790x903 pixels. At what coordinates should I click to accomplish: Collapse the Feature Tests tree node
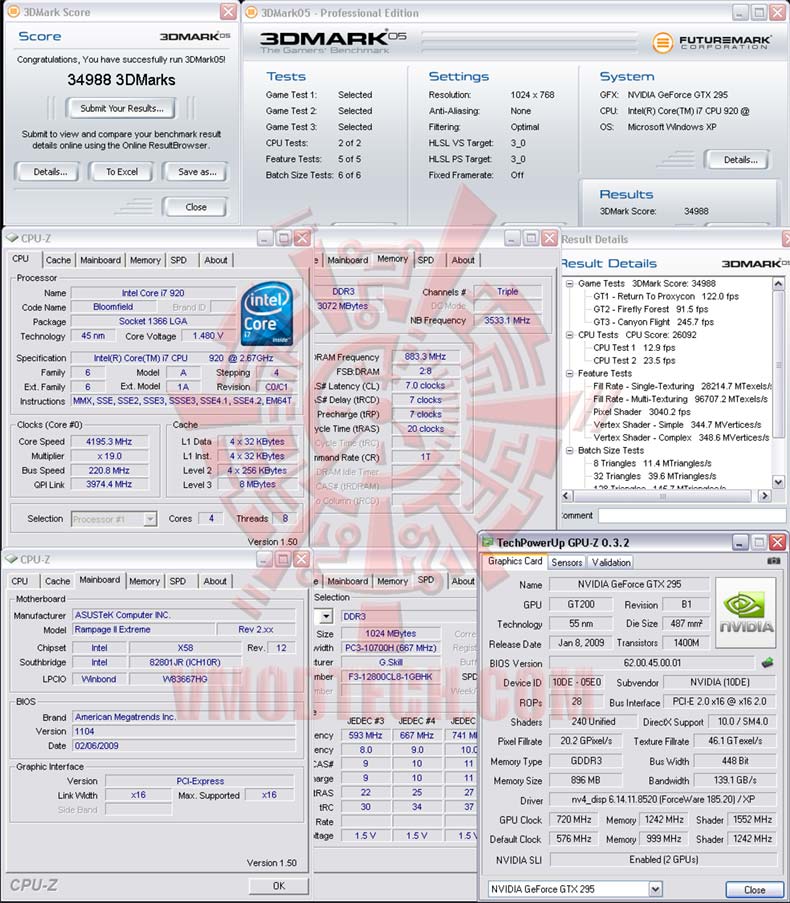tap(569, 373)
